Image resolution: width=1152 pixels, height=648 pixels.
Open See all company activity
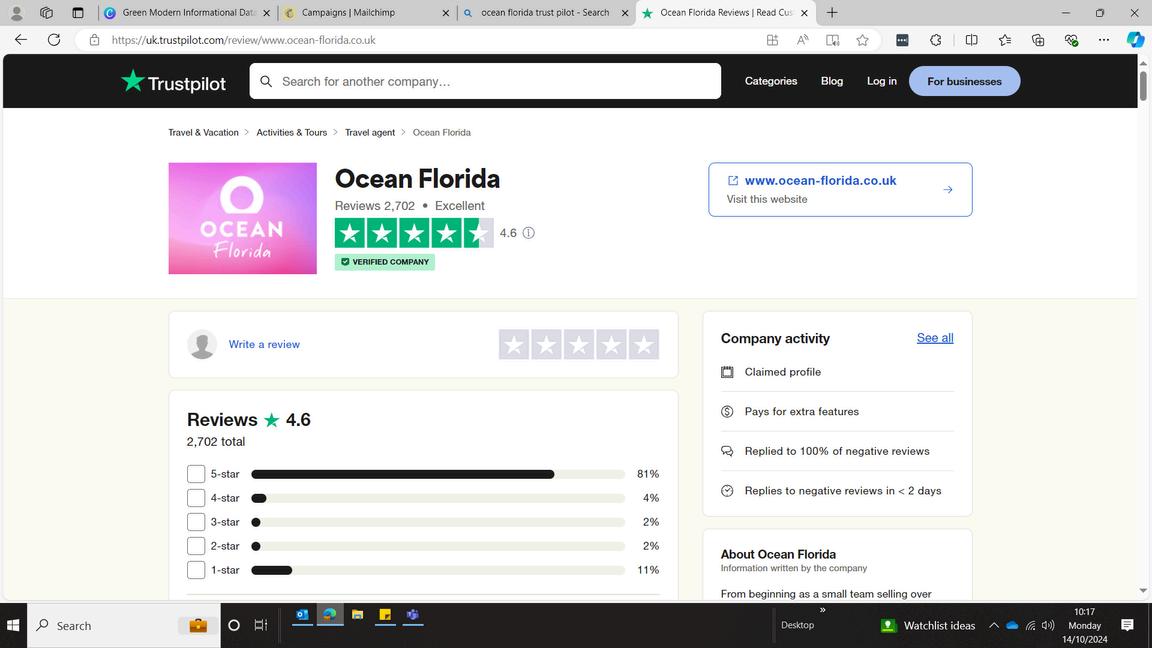coord(935,338)
